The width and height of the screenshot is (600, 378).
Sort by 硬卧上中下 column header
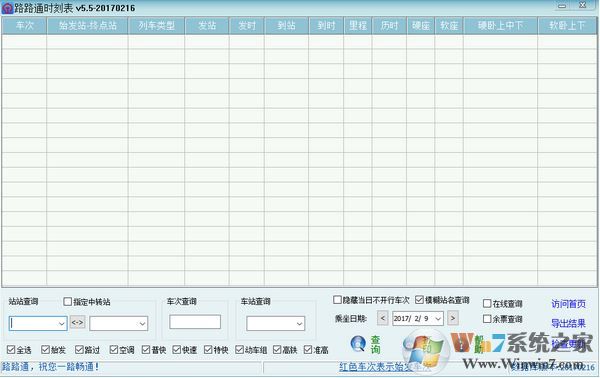coord(501,26)
